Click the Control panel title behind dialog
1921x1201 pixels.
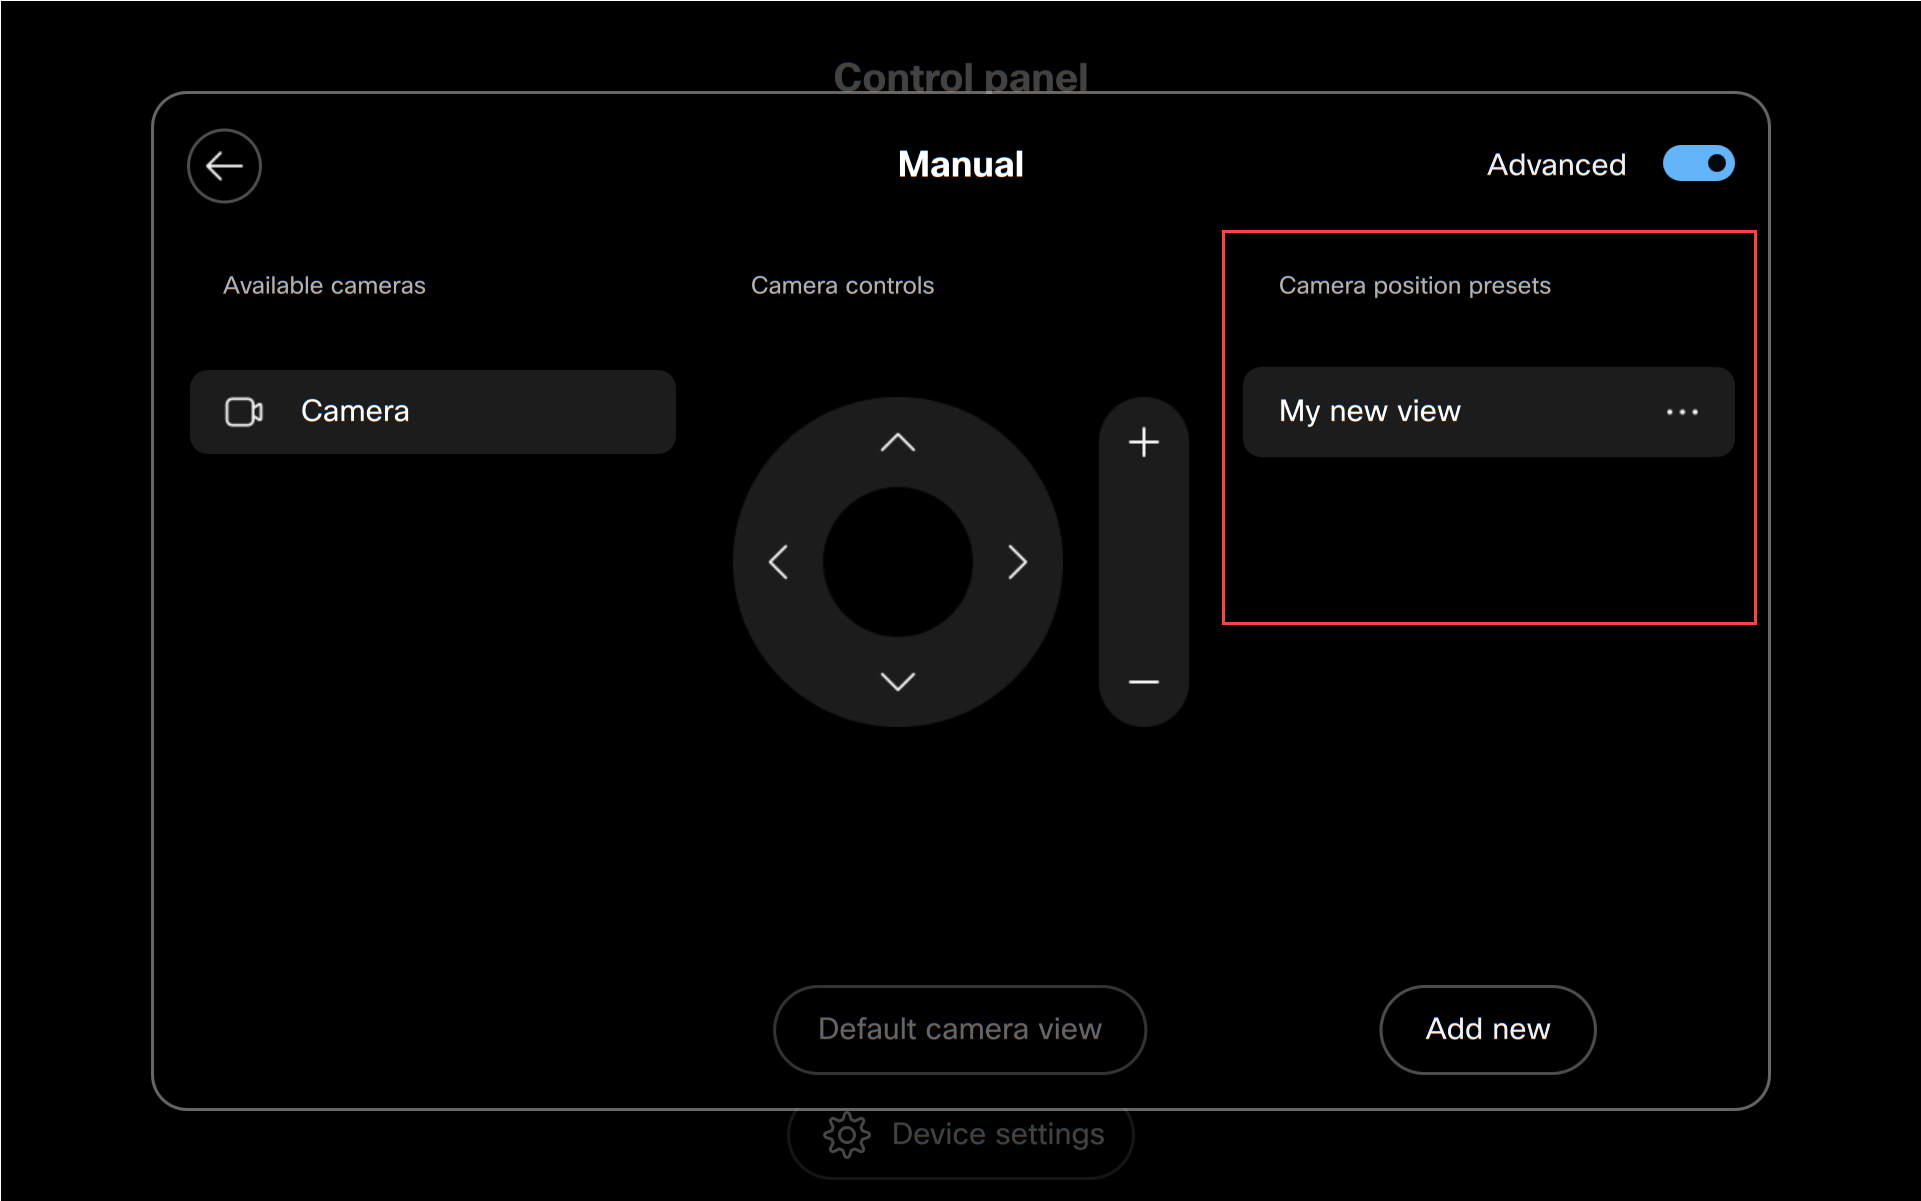pyautogui.click(x=960, y=76)
